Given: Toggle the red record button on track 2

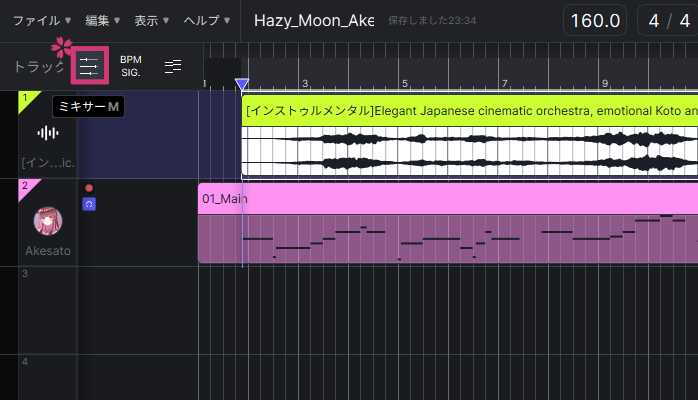Looking at the screenshot, I should click(89, 188).
